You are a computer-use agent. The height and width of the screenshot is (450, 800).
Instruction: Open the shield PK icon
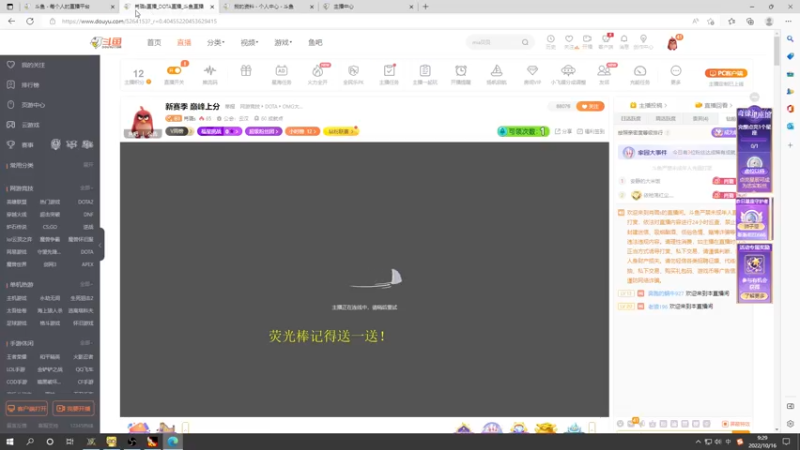[353, 73]
